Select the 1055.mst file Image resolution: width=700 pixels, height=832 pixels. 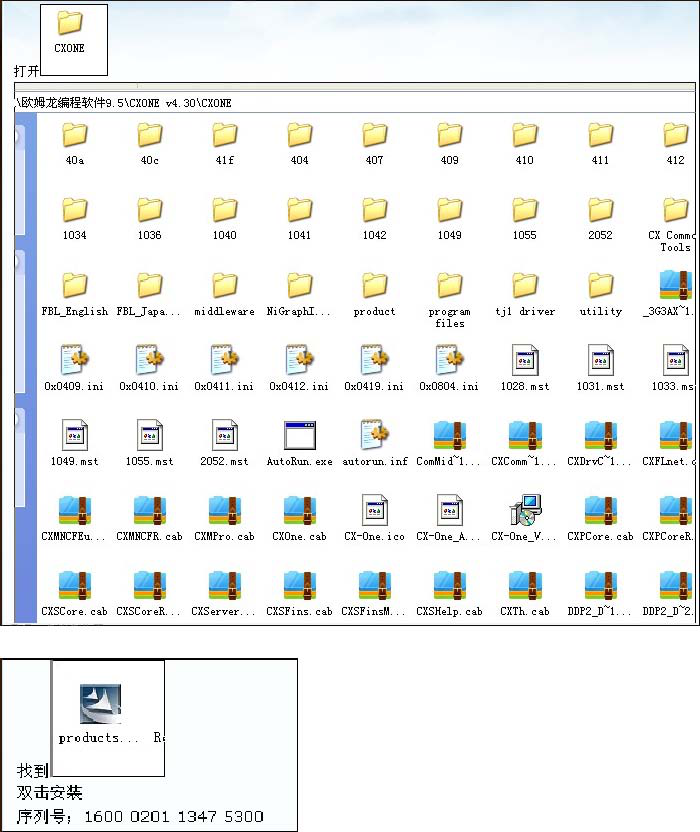(x=150, y=443)
